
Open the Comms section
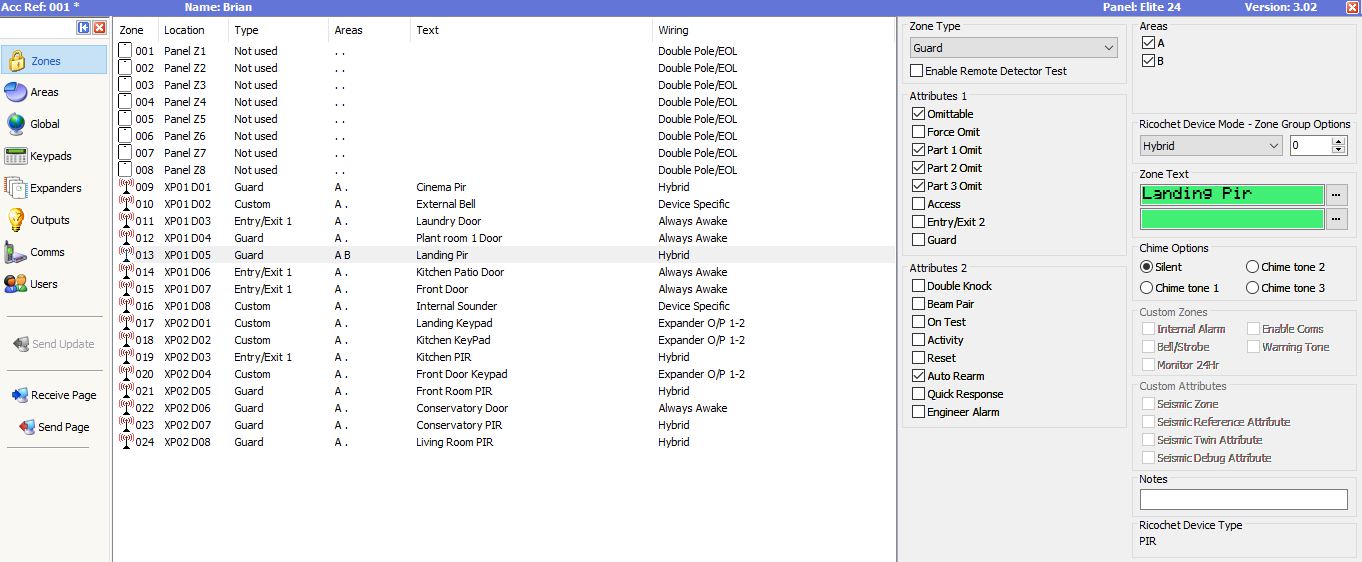(x=46, y=252)
